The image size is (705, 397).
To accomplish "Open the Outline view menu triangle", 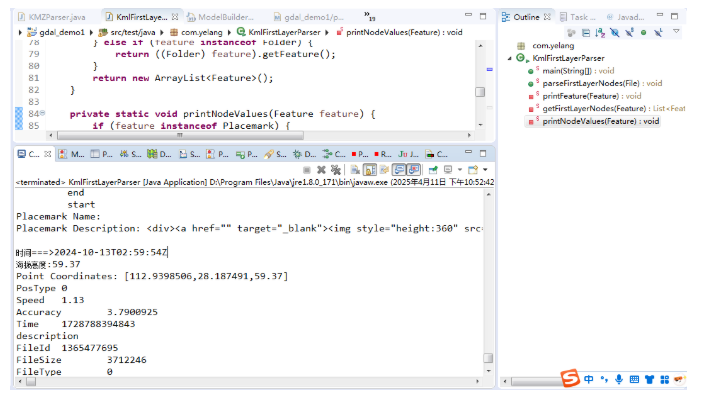I will pyautogui.click(x=676, y=31).
